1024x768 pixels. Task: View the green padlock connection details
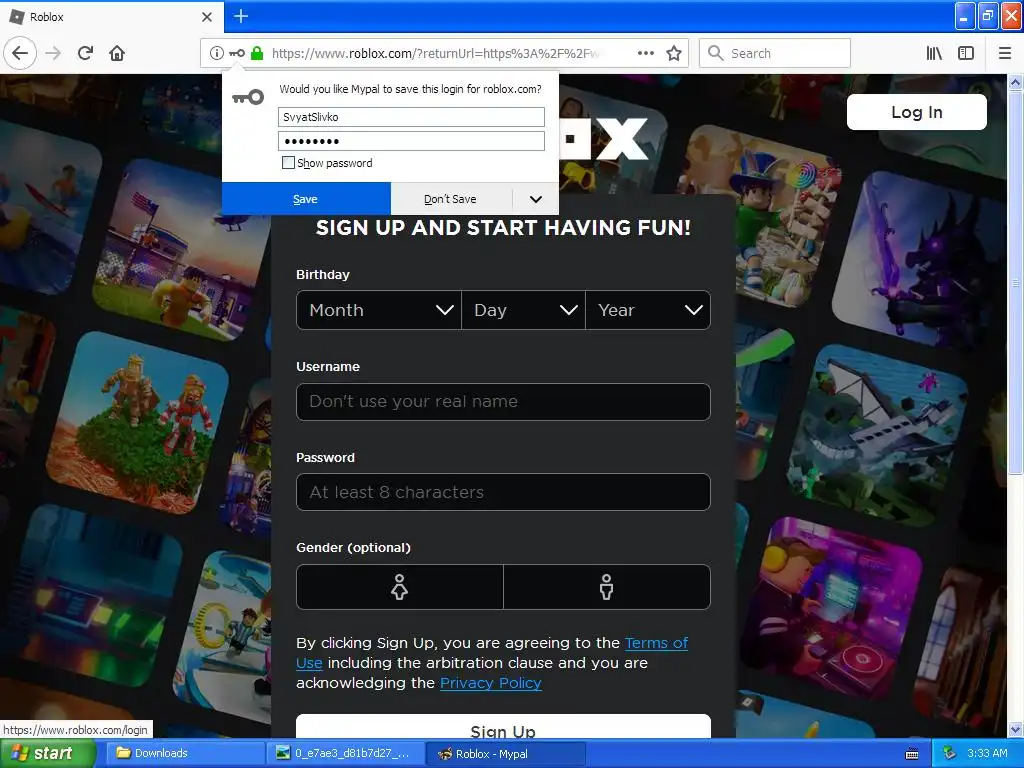(x=257, y=53)
